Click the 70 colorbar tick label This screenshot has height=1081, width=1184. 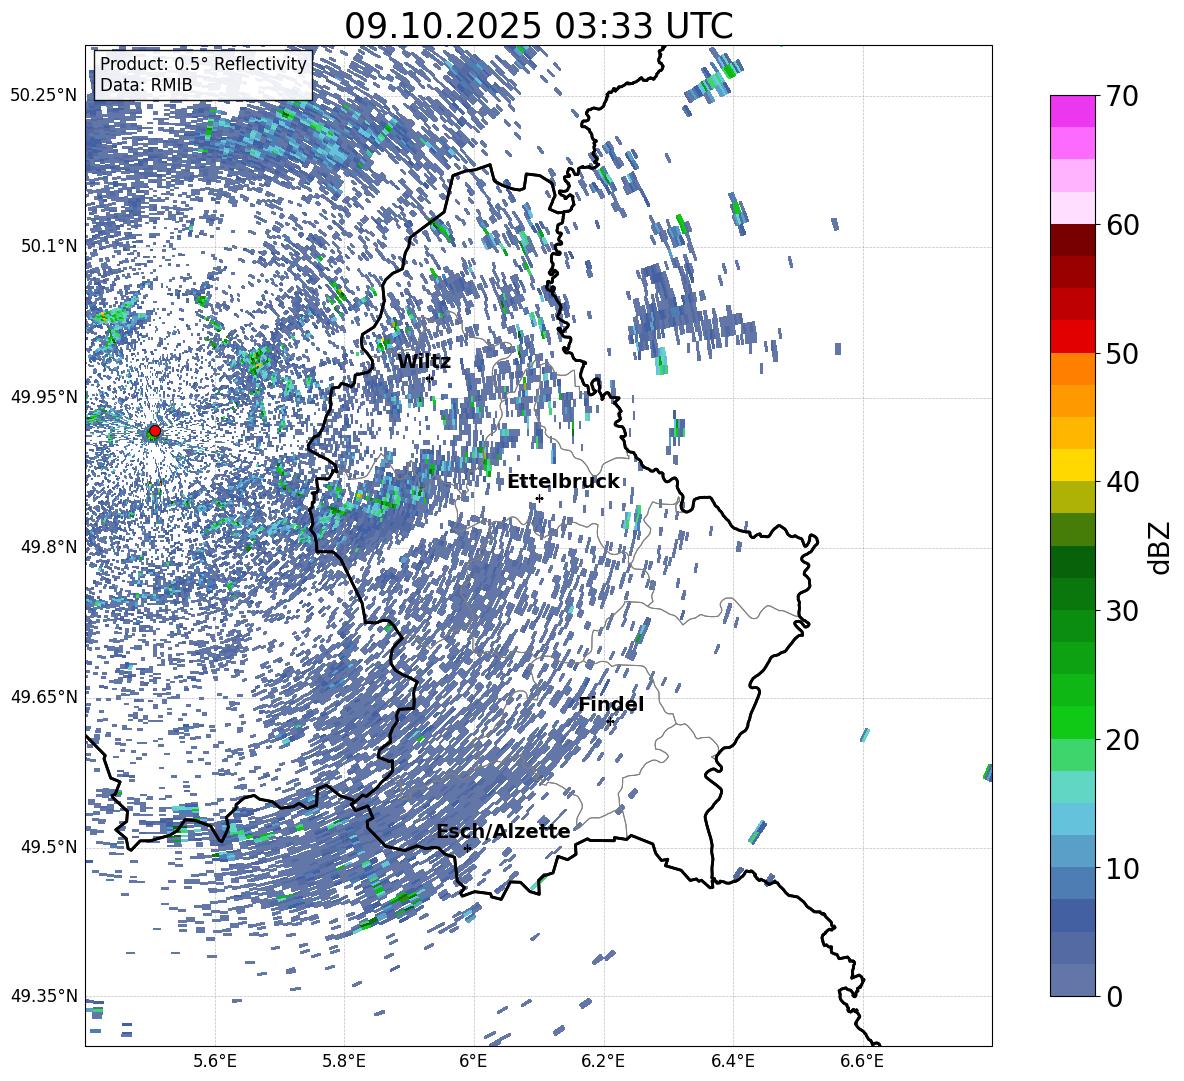pyautogui.click(x=1122, y=97)
